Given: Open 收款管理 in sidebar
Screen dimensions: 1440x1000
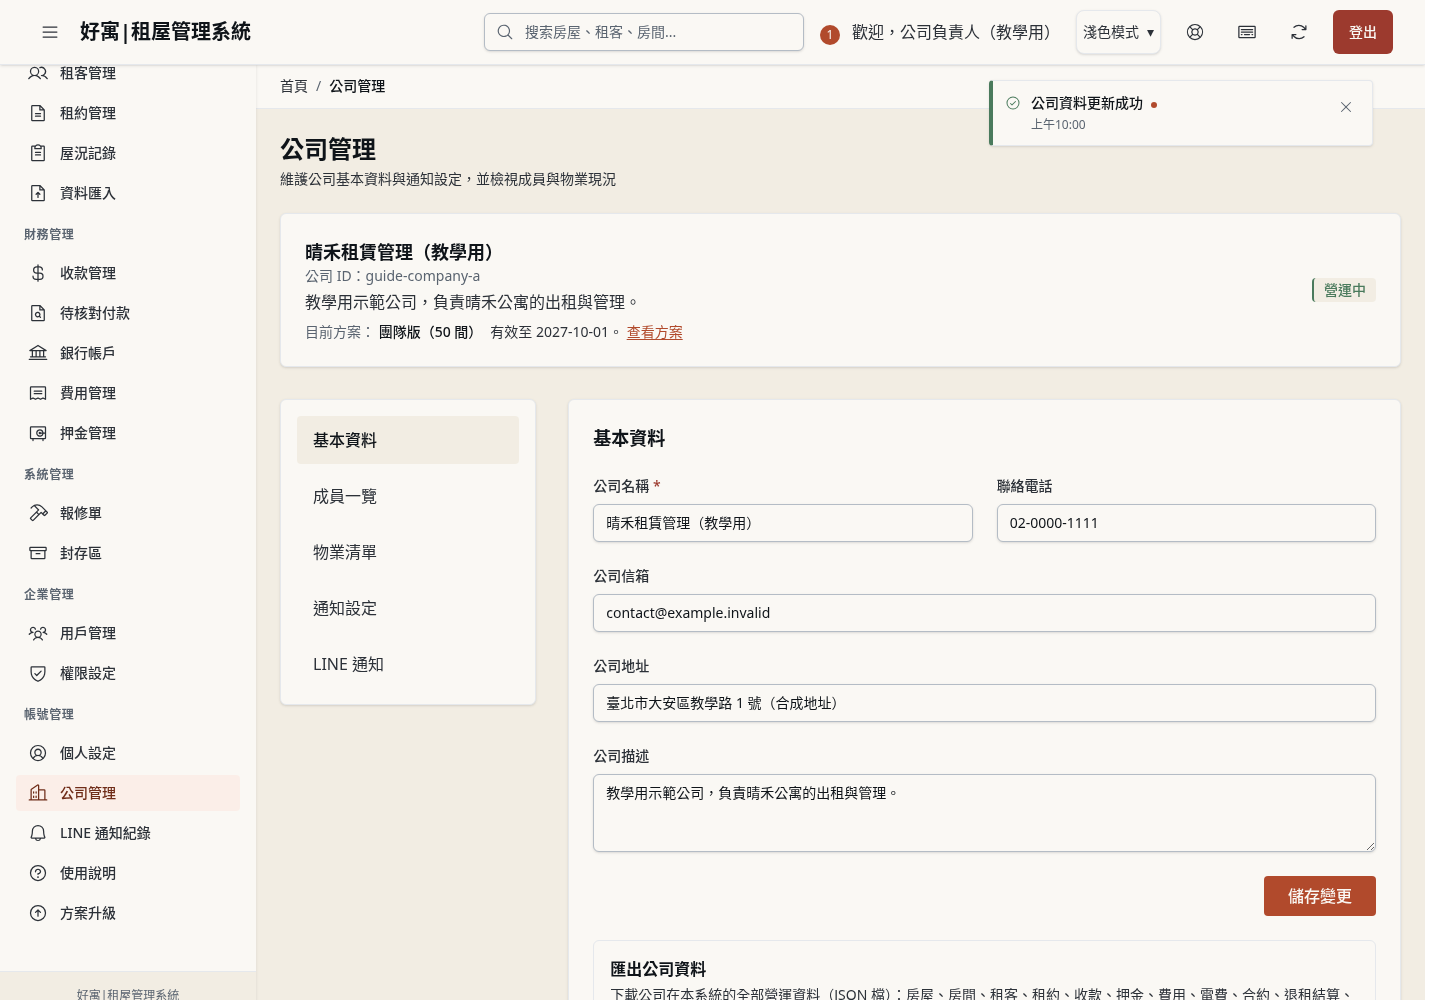Looking at the screenshot, I should tap(128, 273).
